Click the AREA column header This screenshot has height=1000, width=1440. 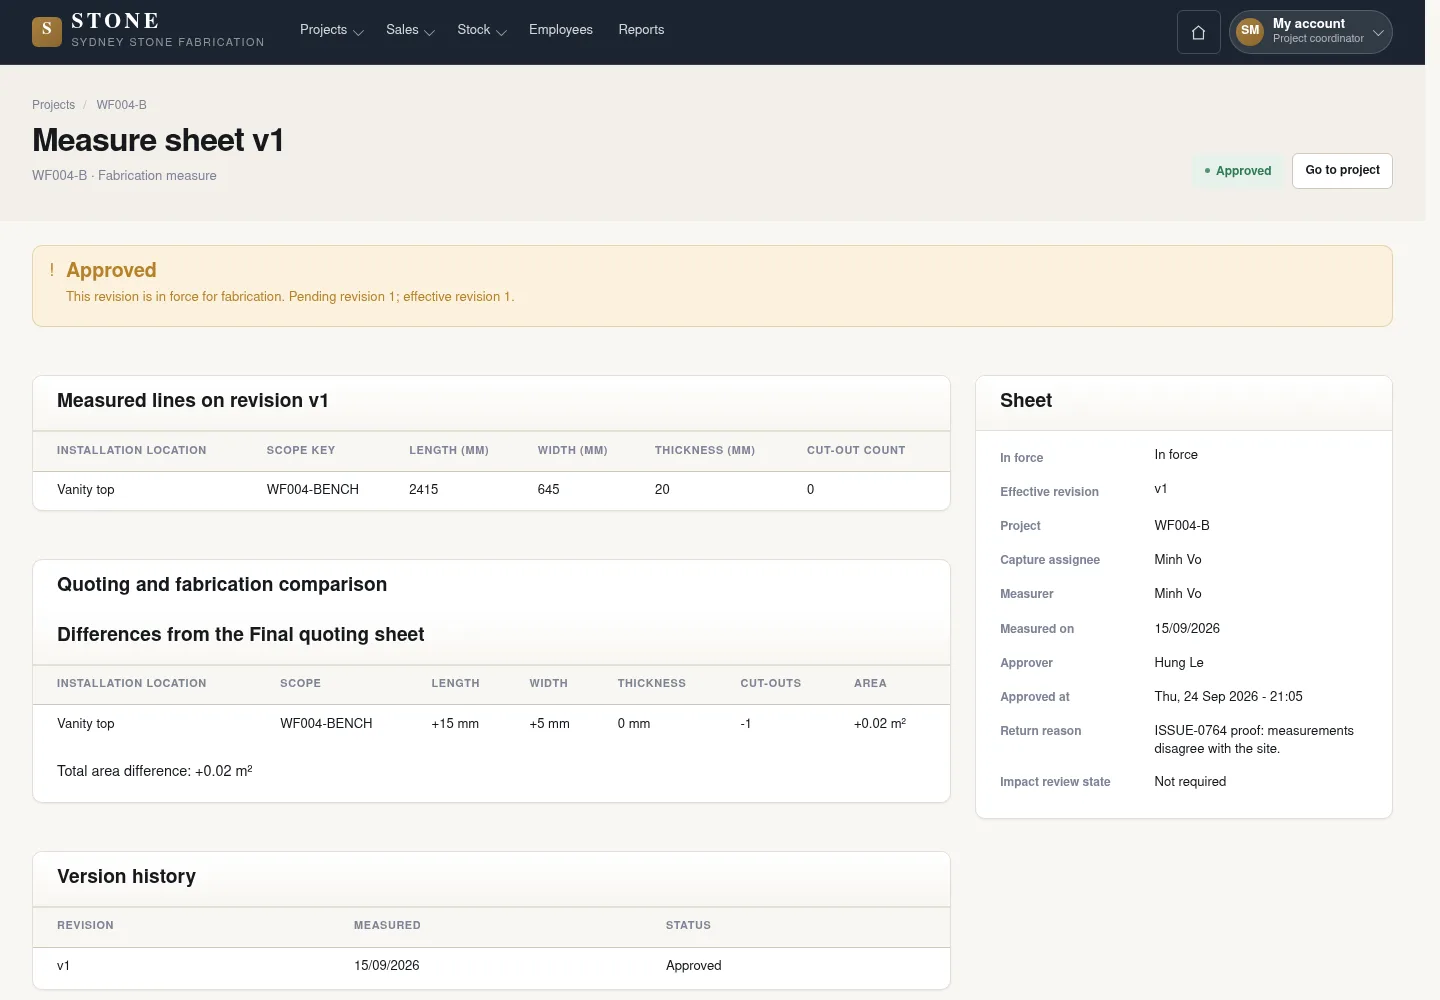[870, 684]
